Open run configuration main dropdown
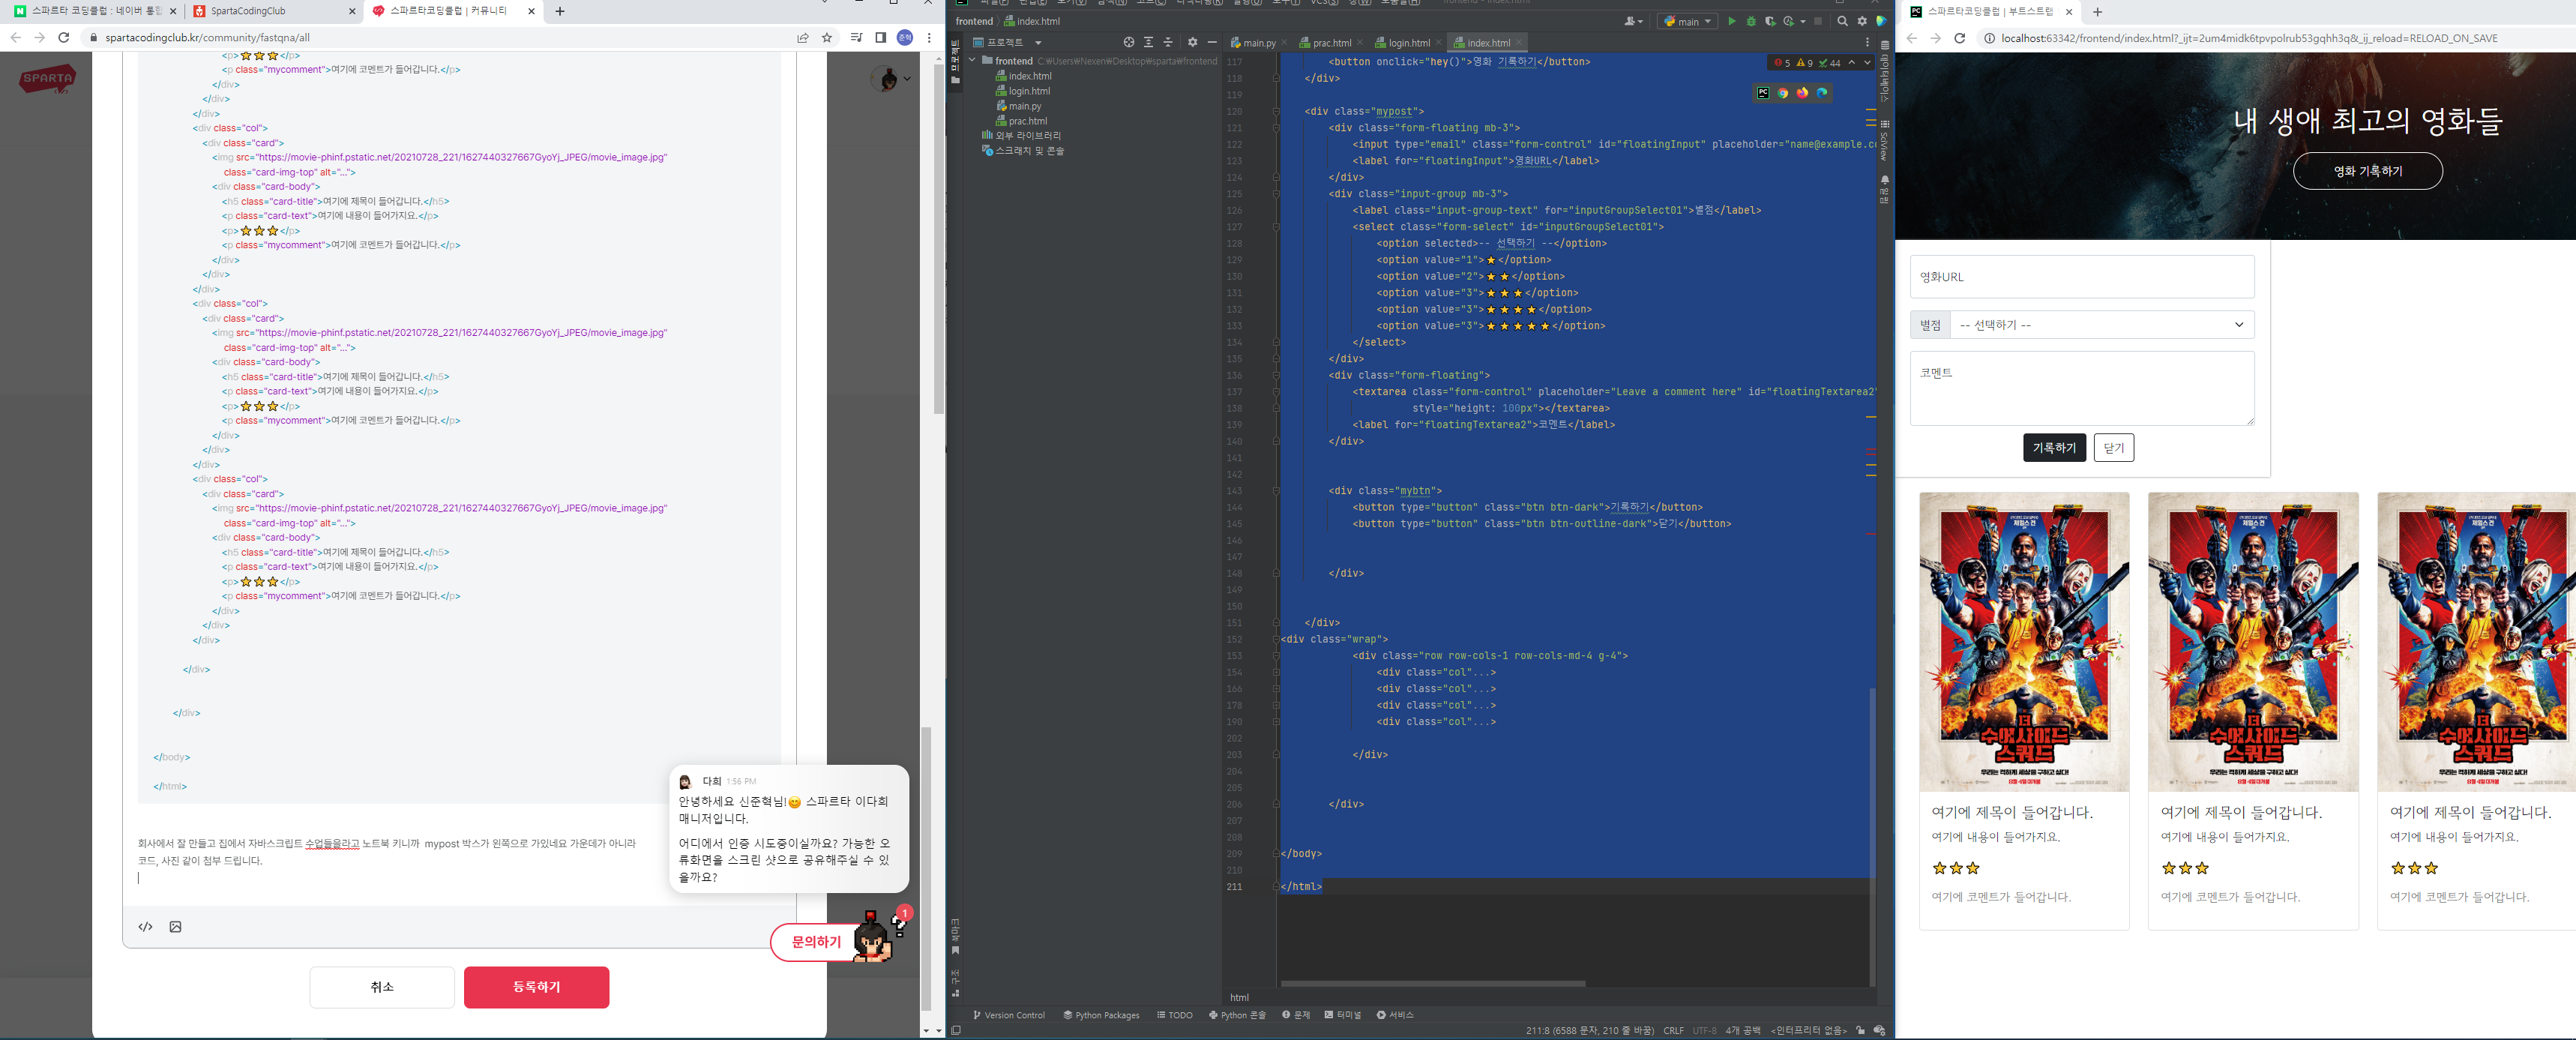 click(x=1688, y=21)
